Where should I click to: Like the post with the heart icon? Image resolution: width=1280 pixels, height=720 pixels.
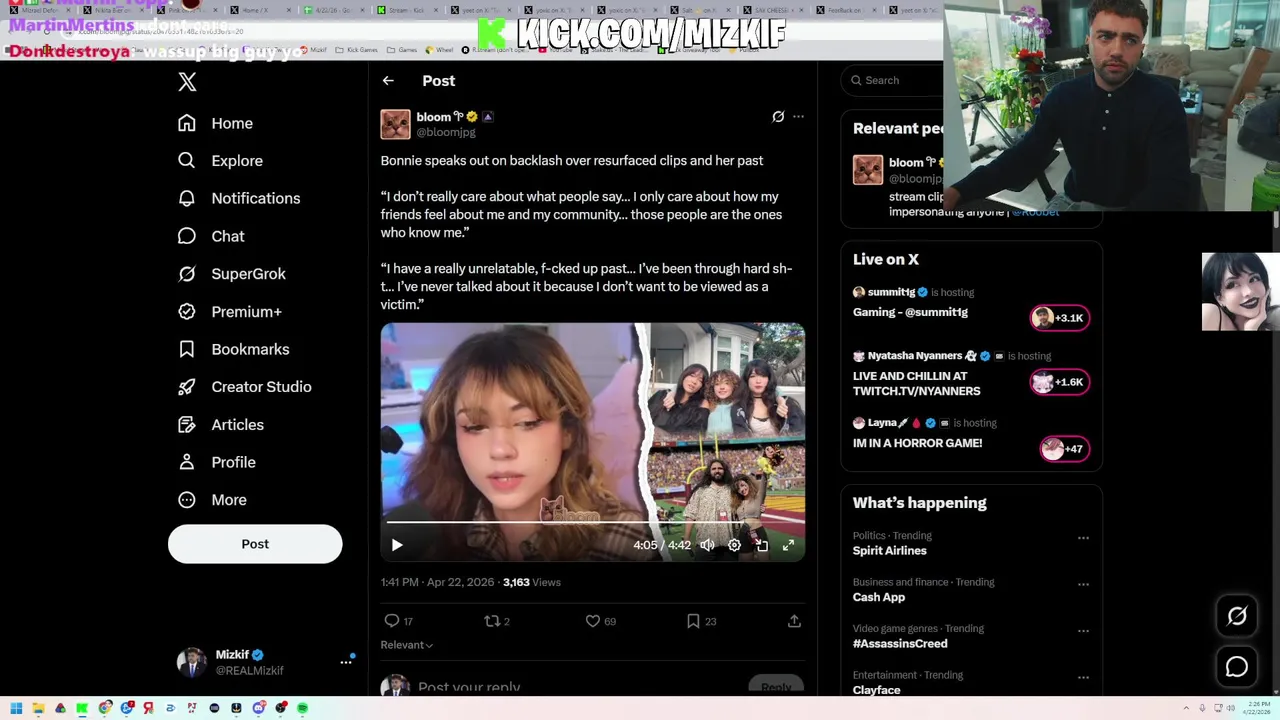[593, 621]
